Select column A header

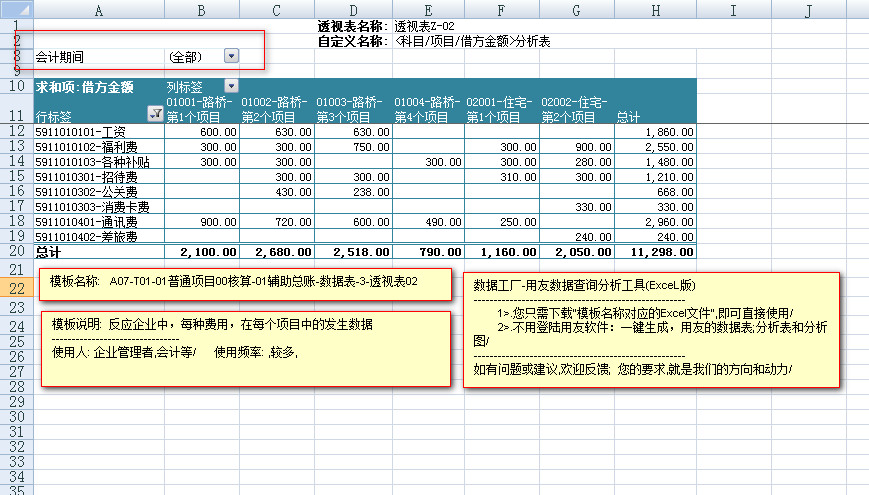click(99, 9)
